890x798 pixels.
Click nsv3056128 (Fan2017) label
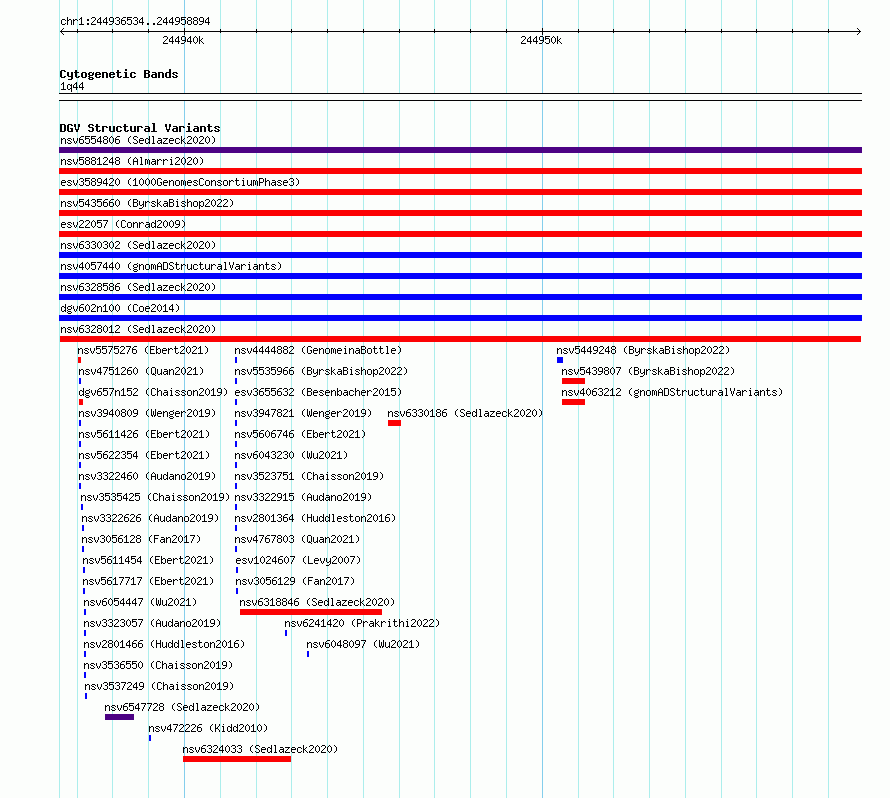[141, 539]
